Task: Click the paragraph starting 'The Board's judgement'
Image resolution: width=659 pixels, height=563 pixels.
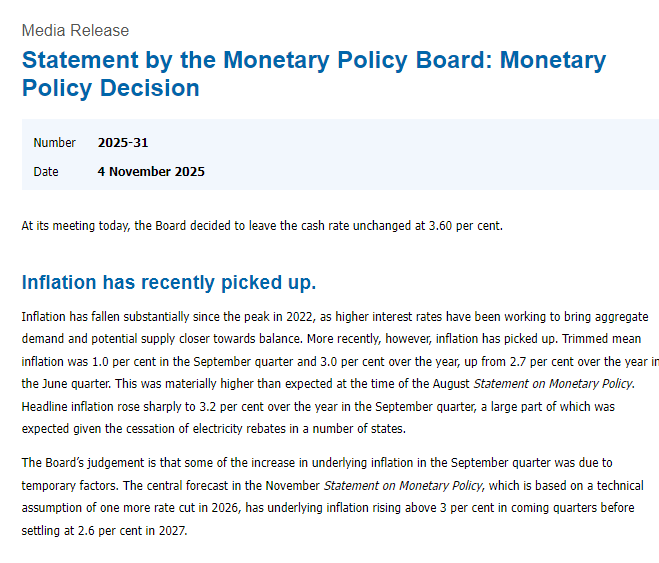Action: 330,497
